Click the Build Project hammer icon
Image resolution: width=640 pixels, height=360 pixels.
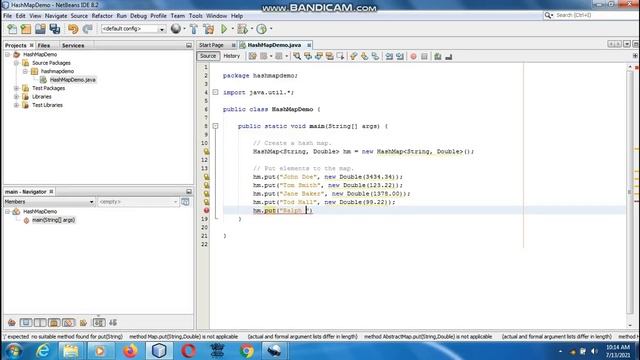point(194,29)
